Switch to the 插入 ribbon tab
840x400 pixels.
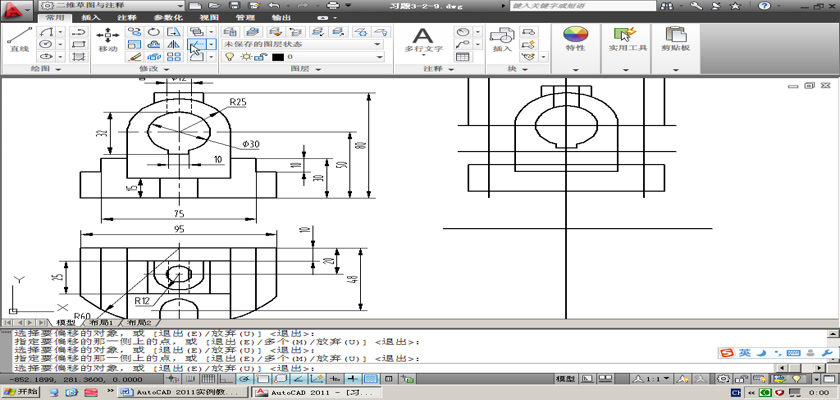91,18
